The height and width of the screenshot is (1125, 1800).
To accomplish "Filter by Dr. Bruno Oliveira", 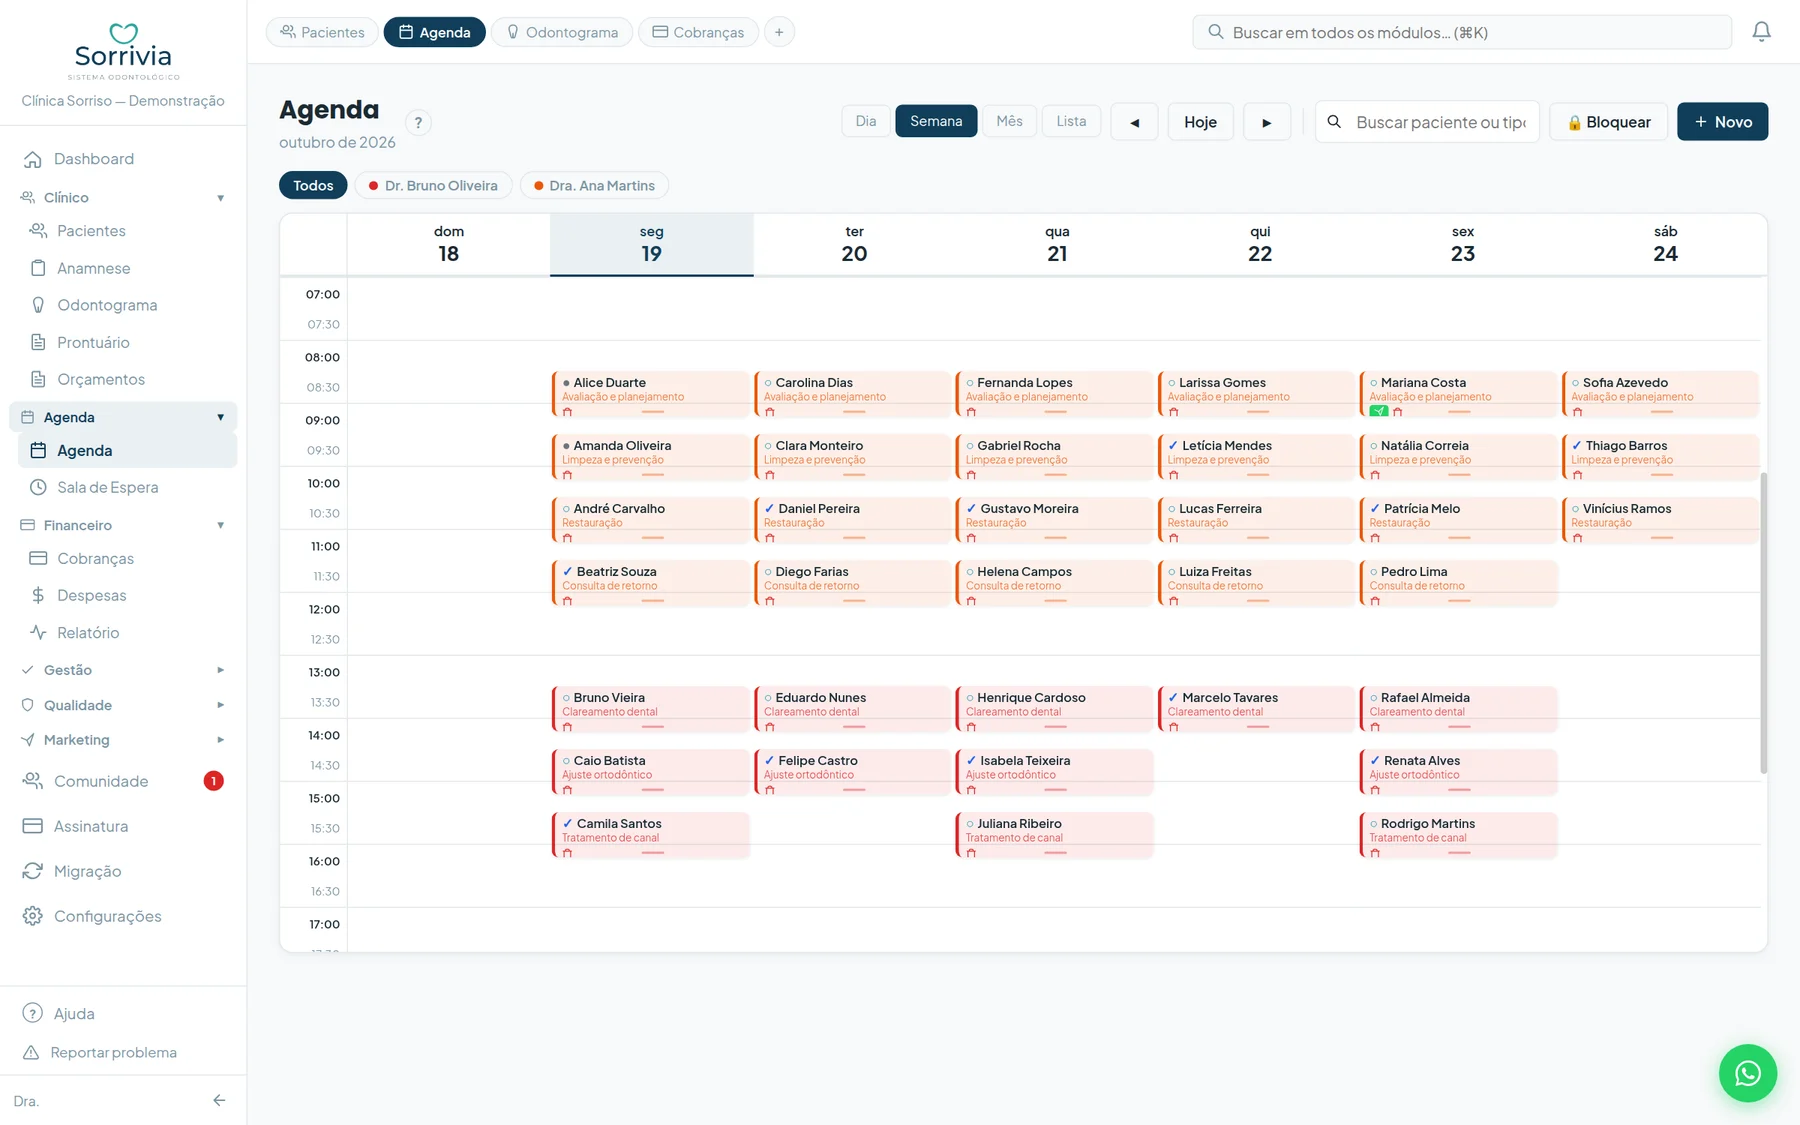I will (x=433, y=185).
